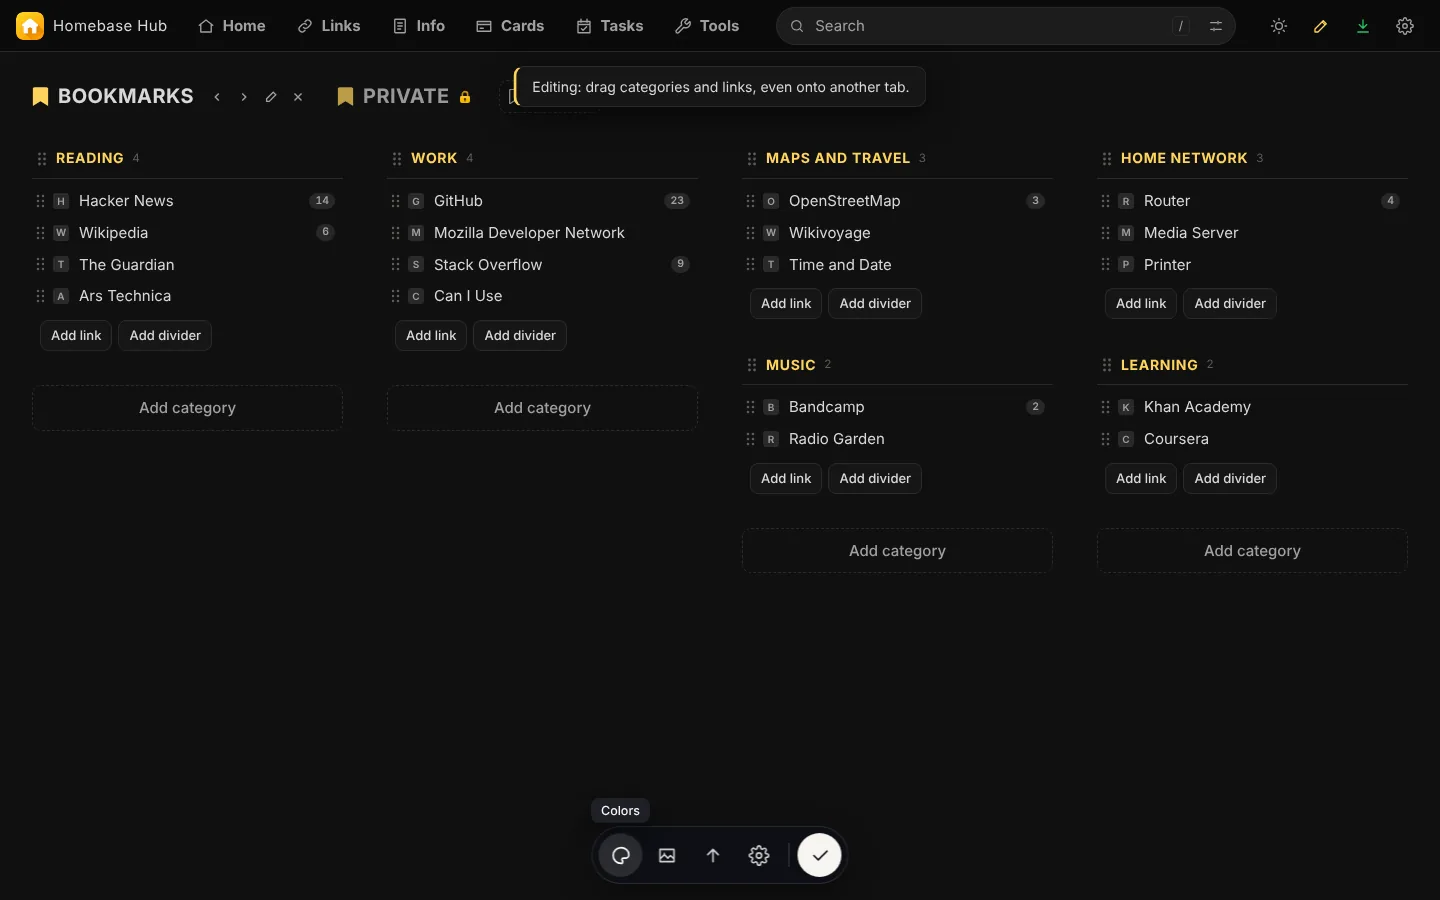Open the Home menu item
Viewport: 1440px width, 900px height.
(x=232, y=26)
